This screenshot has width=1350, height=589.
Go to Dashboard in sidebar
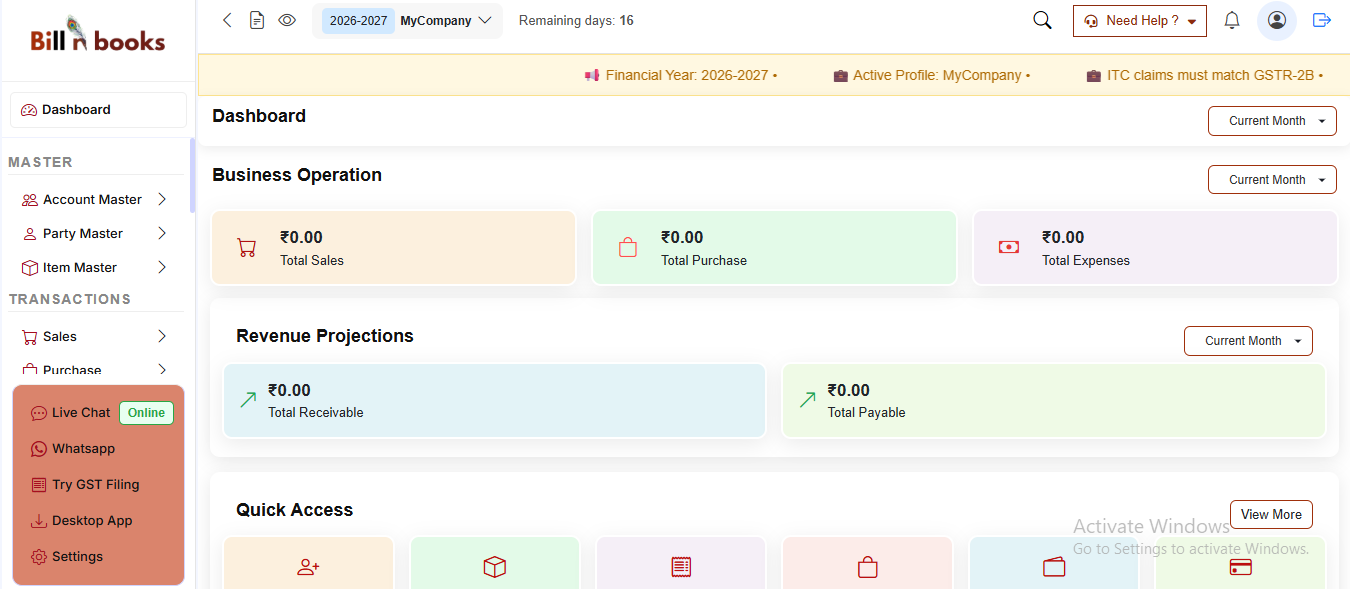98,110
